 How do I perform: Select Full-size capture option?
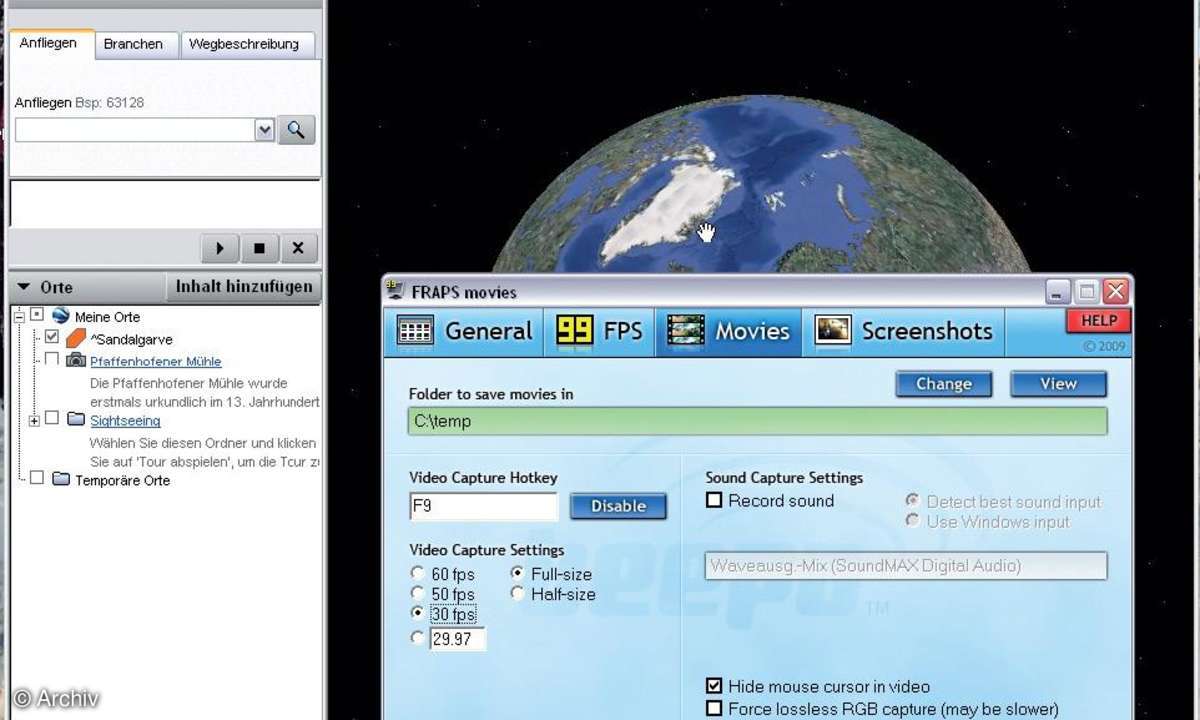point(517,573)
